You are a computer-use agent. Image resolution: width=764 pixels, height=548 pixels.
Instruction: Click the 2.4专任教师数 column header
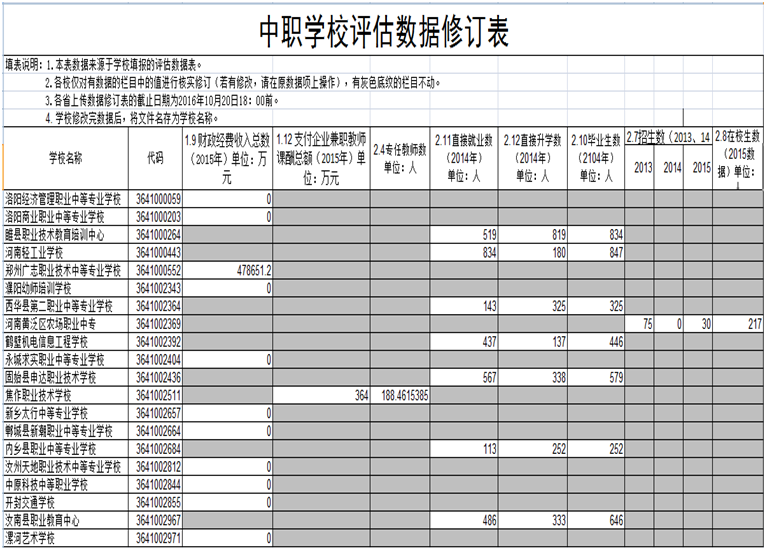(400, 159)
